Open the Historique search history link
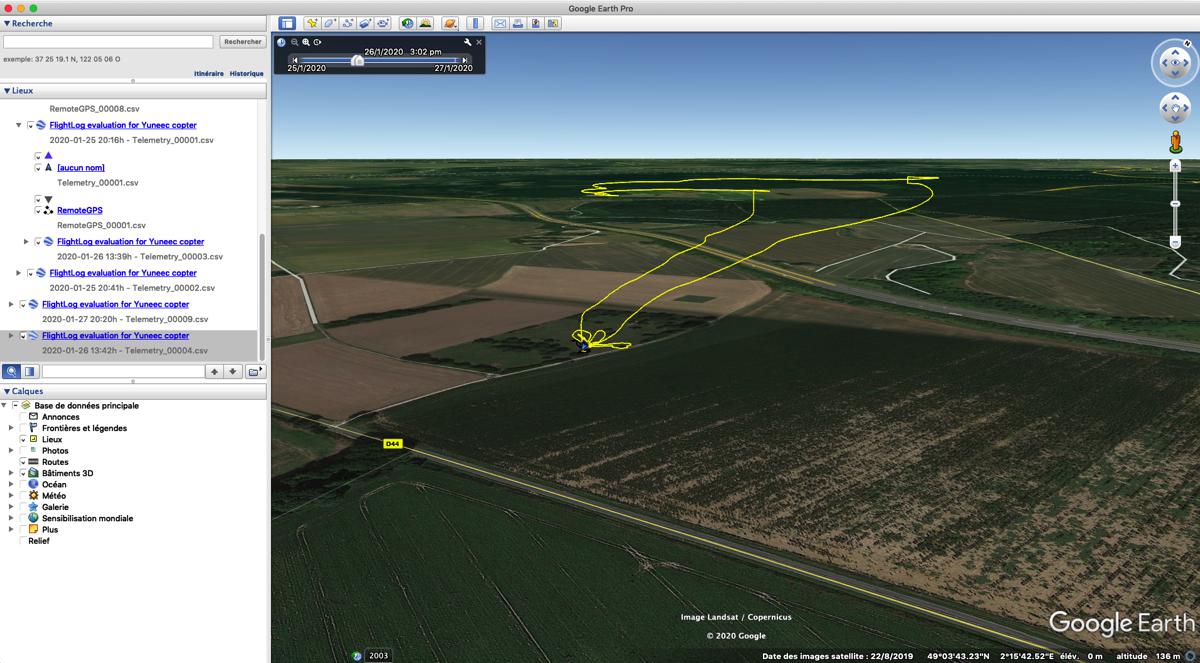 click(x=247, y=74)
